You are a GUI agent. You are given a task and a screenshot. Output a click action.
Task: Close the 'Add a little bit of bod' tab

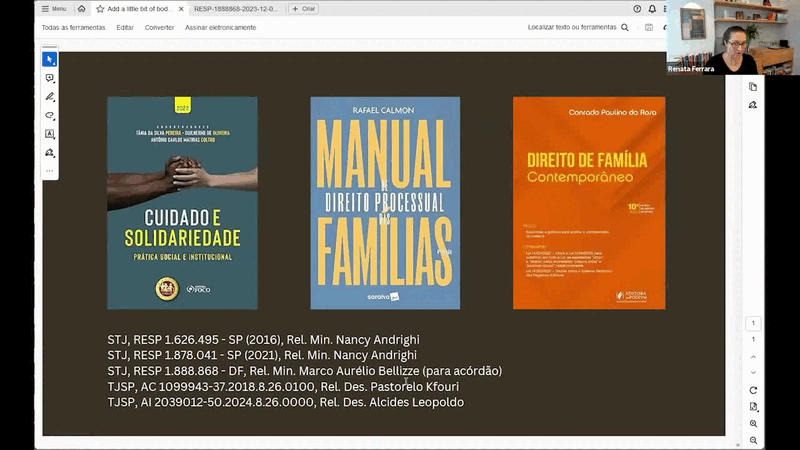181,9
